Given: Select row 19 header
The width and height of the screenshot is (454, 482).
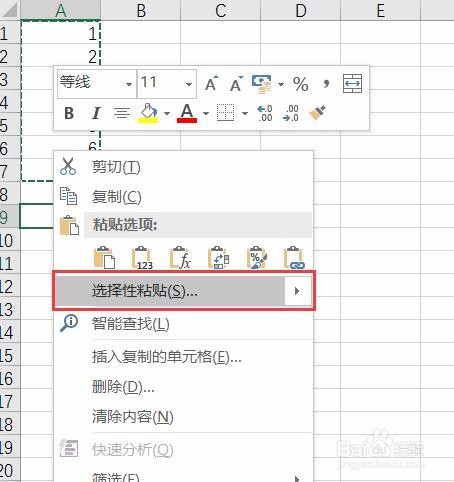Looking at the screenshot, I should 10,447.
